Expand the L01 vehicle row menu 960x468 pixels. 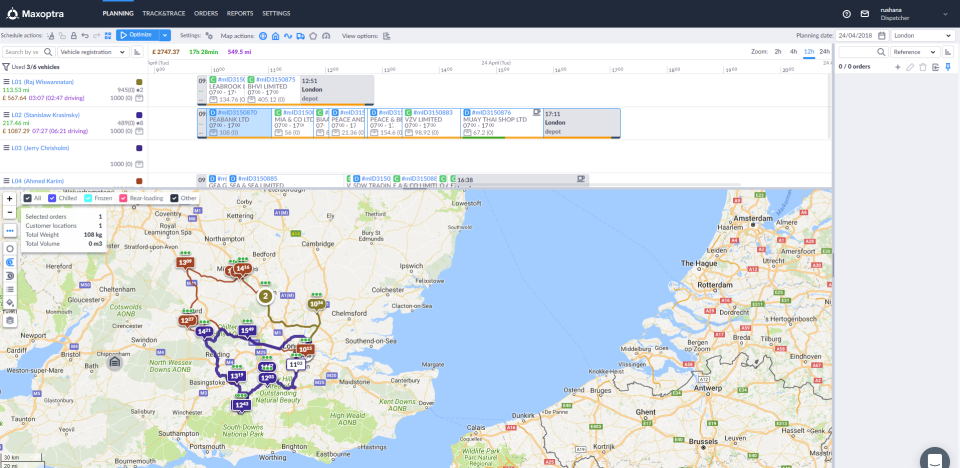[7, 81]
